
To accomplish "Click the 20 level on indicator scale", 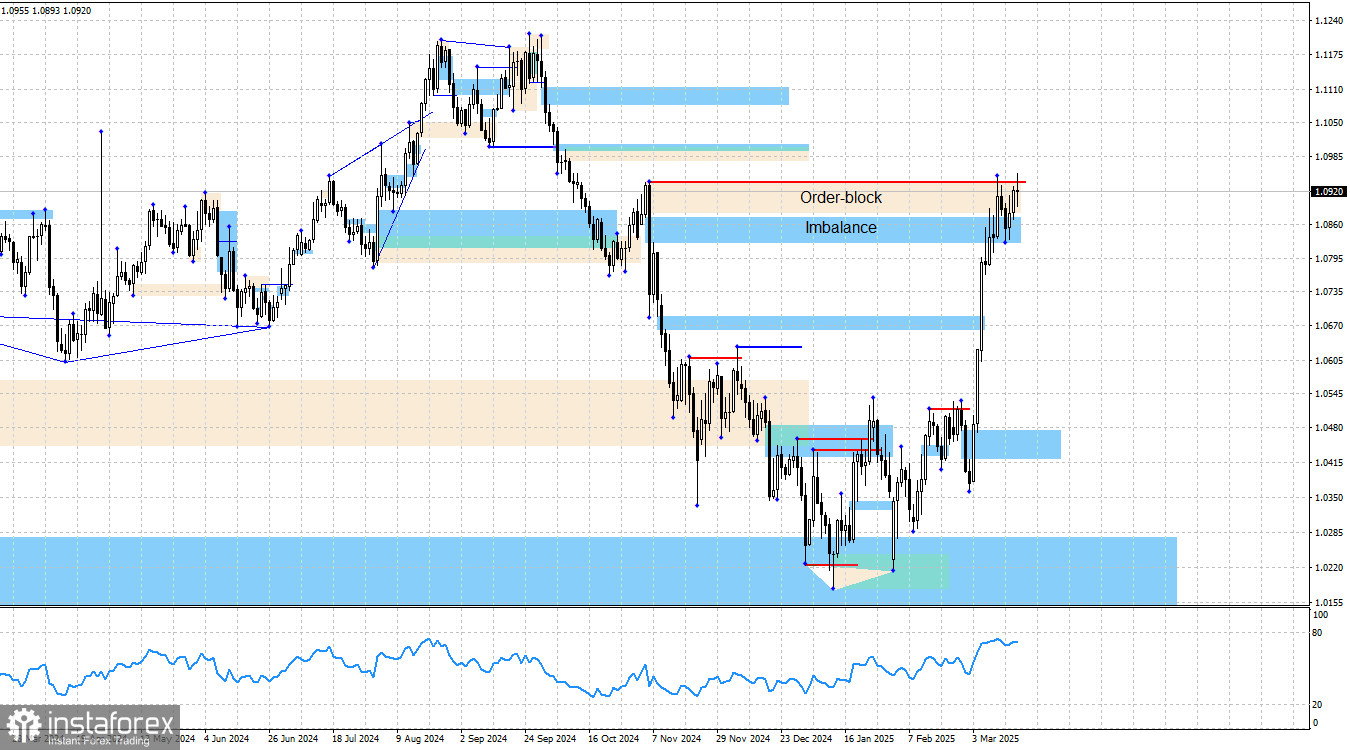I will [1318, 704].
